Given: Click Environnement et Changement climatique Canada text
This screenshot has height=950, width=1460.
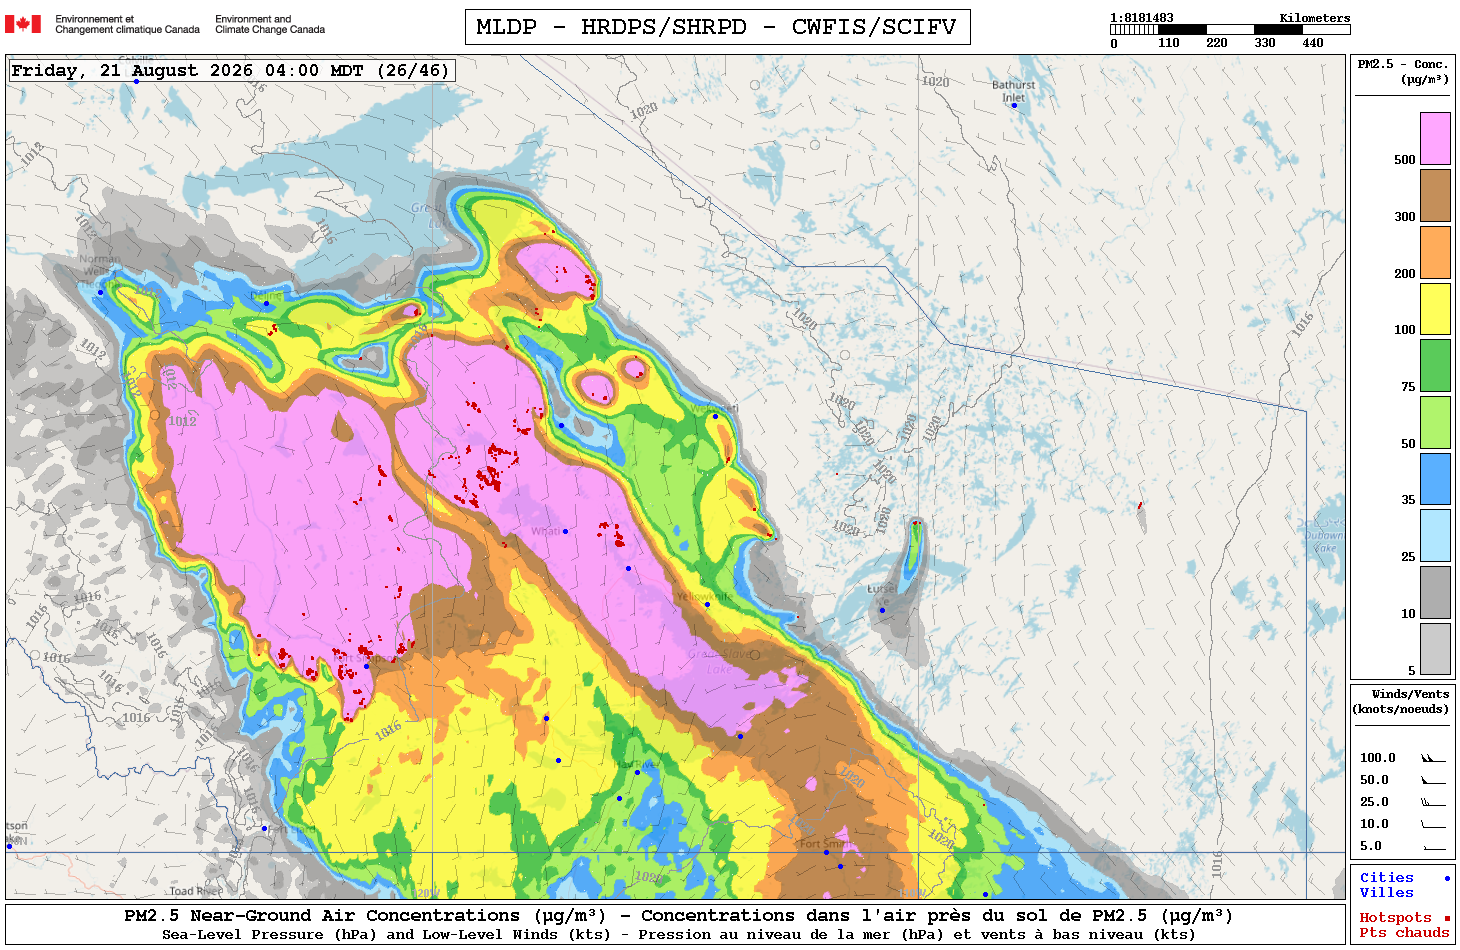Looking at the screenshot, I should (127, 24).
